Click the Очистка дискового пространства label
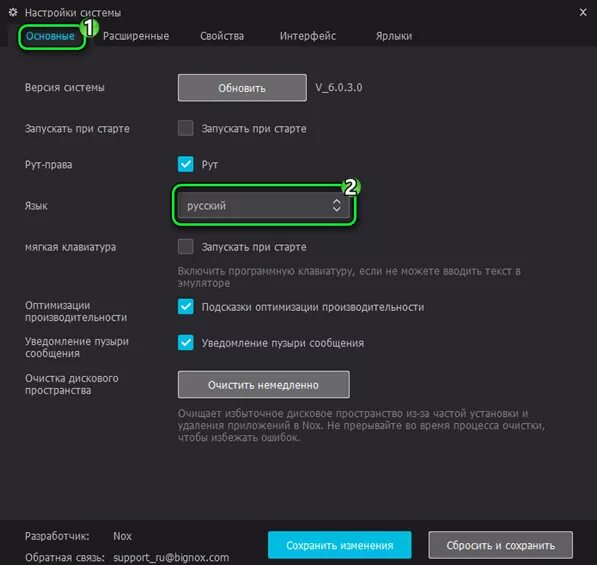 pyautogui.click(x=72, y=384)
